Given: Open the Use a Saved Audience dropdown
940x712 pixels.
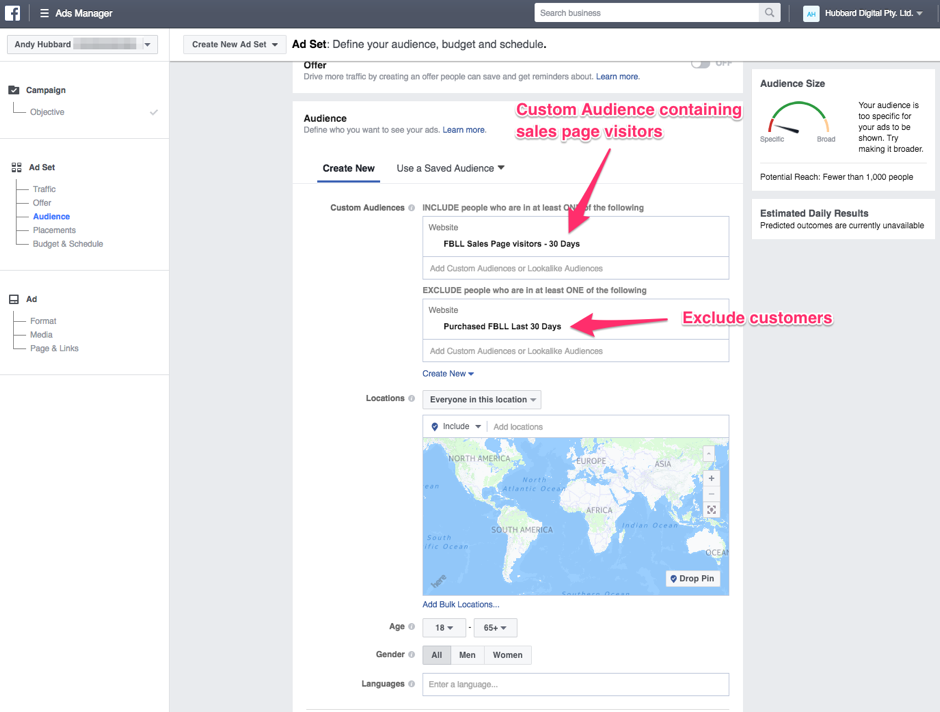Looking at the screenshot, I should pyautogui.click(x=450, y=168).
